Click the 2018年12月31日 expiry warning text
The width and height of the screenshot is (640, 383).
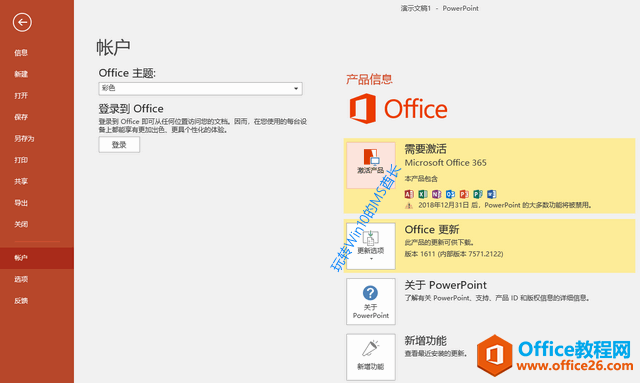pyautogui.click(x=505, y=205)
